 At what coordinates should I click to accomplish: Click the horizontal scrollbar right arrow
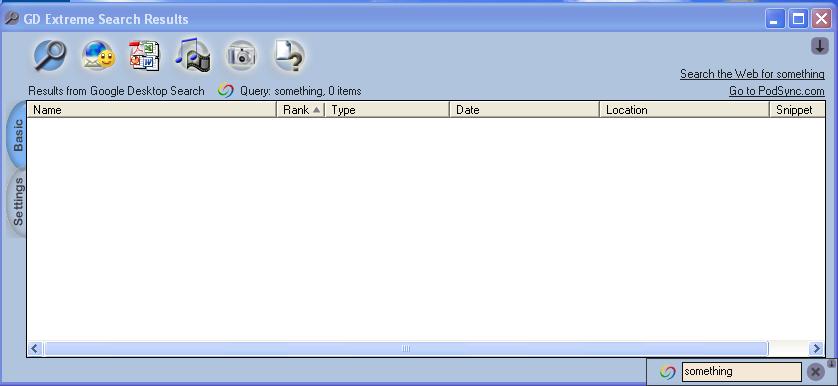coord(817,349)
